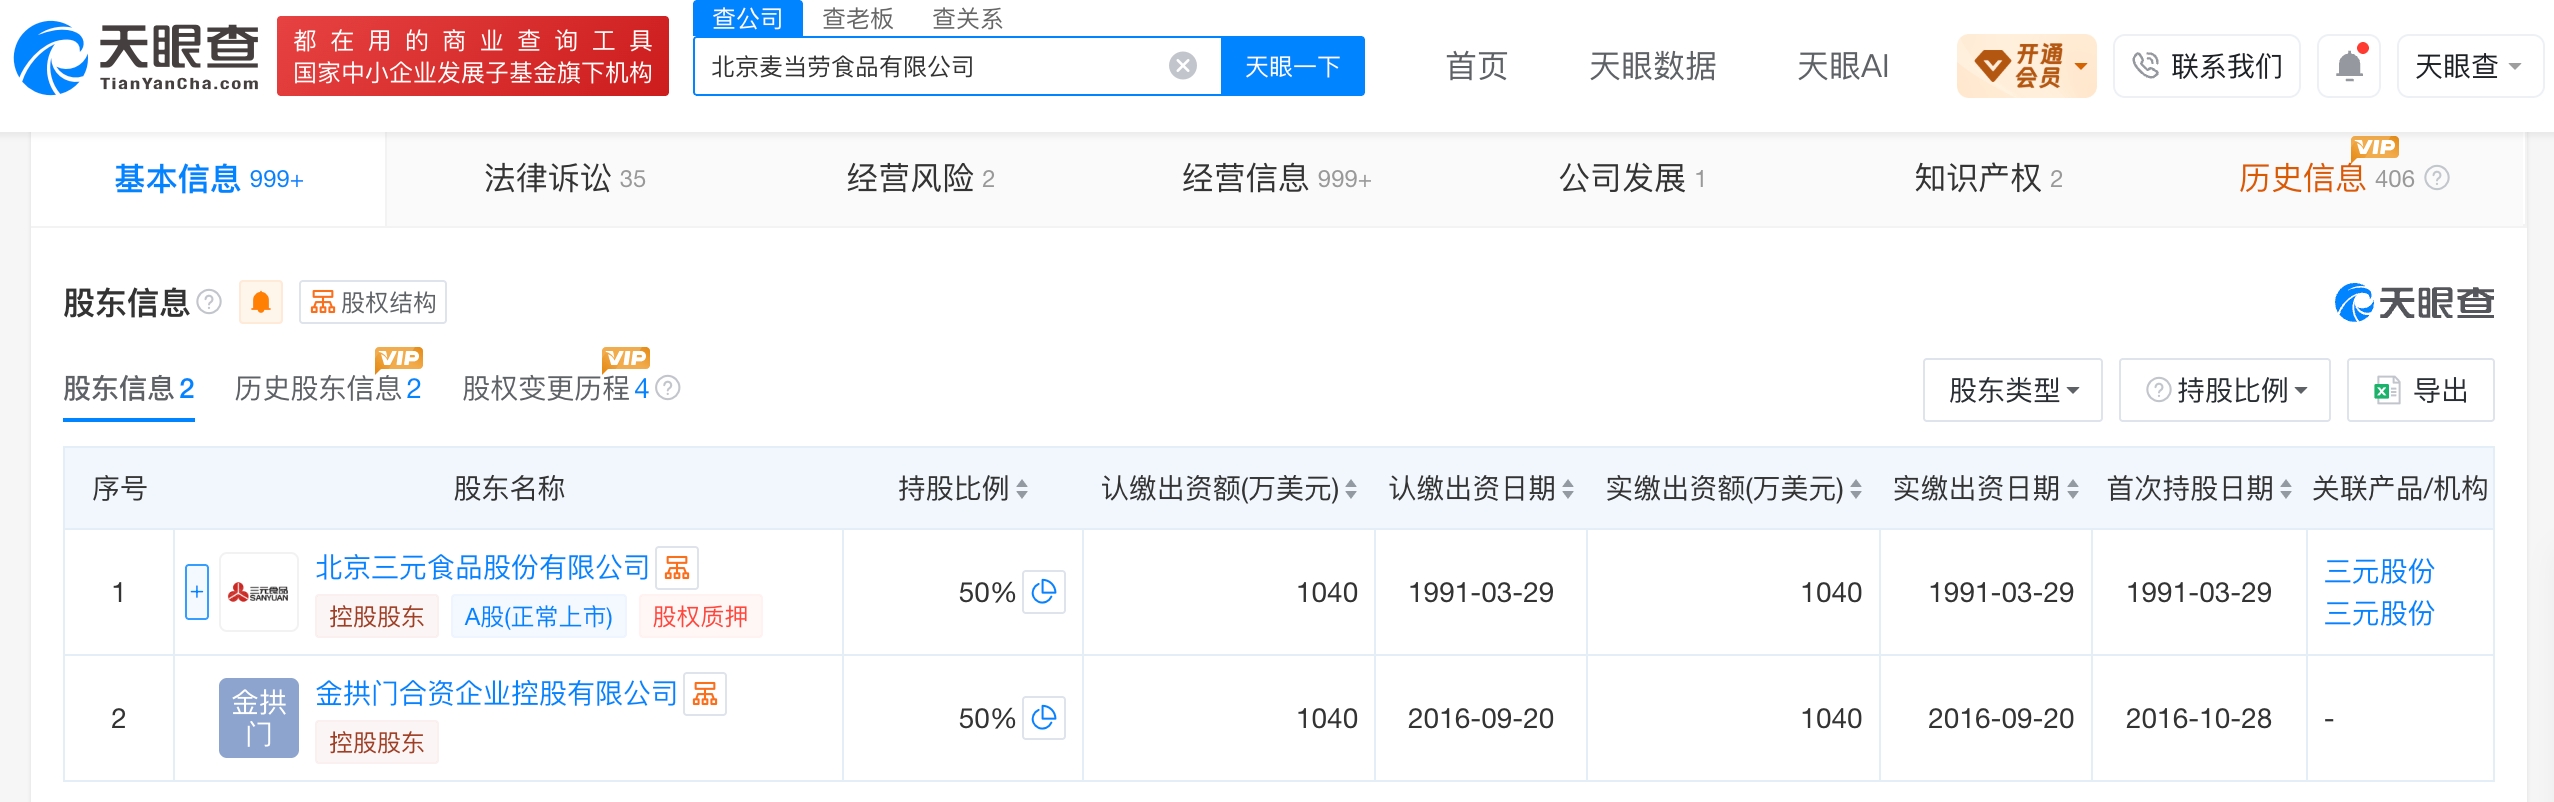Click help icon next to 历史信息 tab
2554x802 pixels.
click(x=2438, y=178)
